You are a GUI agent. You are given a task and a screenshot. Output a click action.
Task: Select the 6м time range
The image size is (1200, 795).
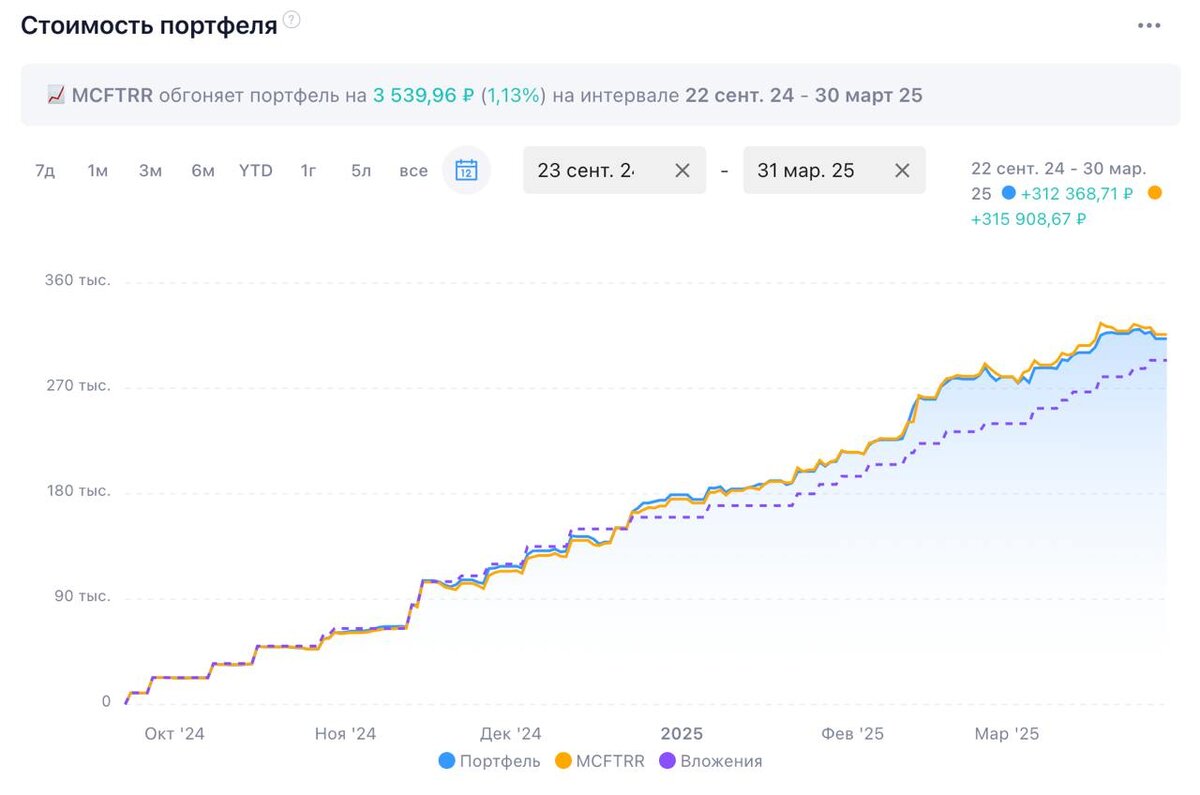203,170
